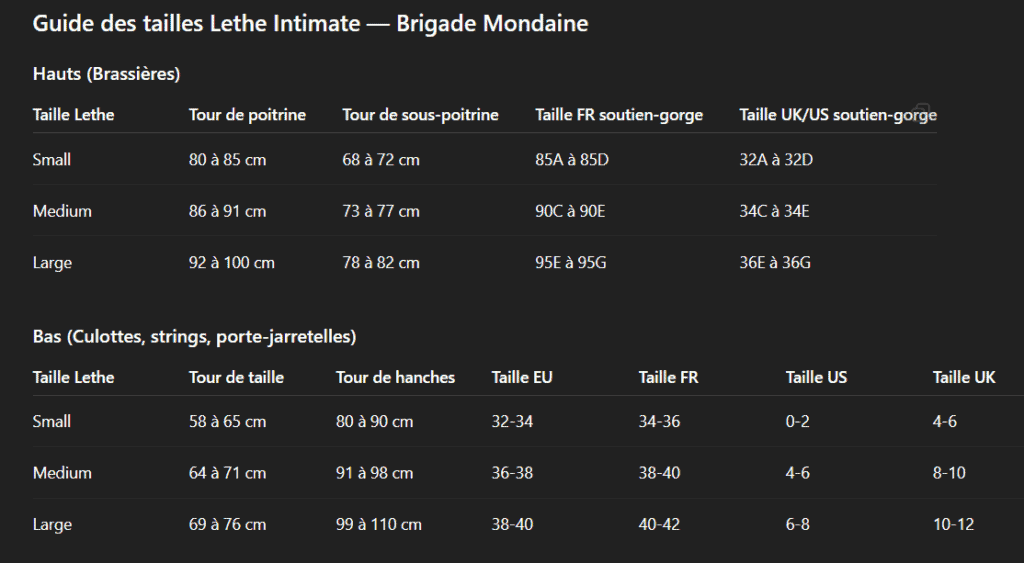The image size is (1024, 563).
Task: Click the 'Tour de taille' column header
Action: click(x=236, y=377)
